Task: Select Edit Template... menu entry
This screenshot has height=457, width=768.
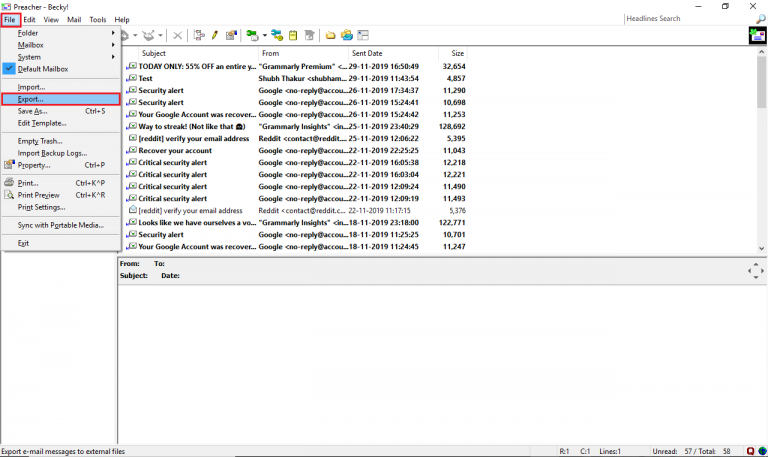Action: 61,123
